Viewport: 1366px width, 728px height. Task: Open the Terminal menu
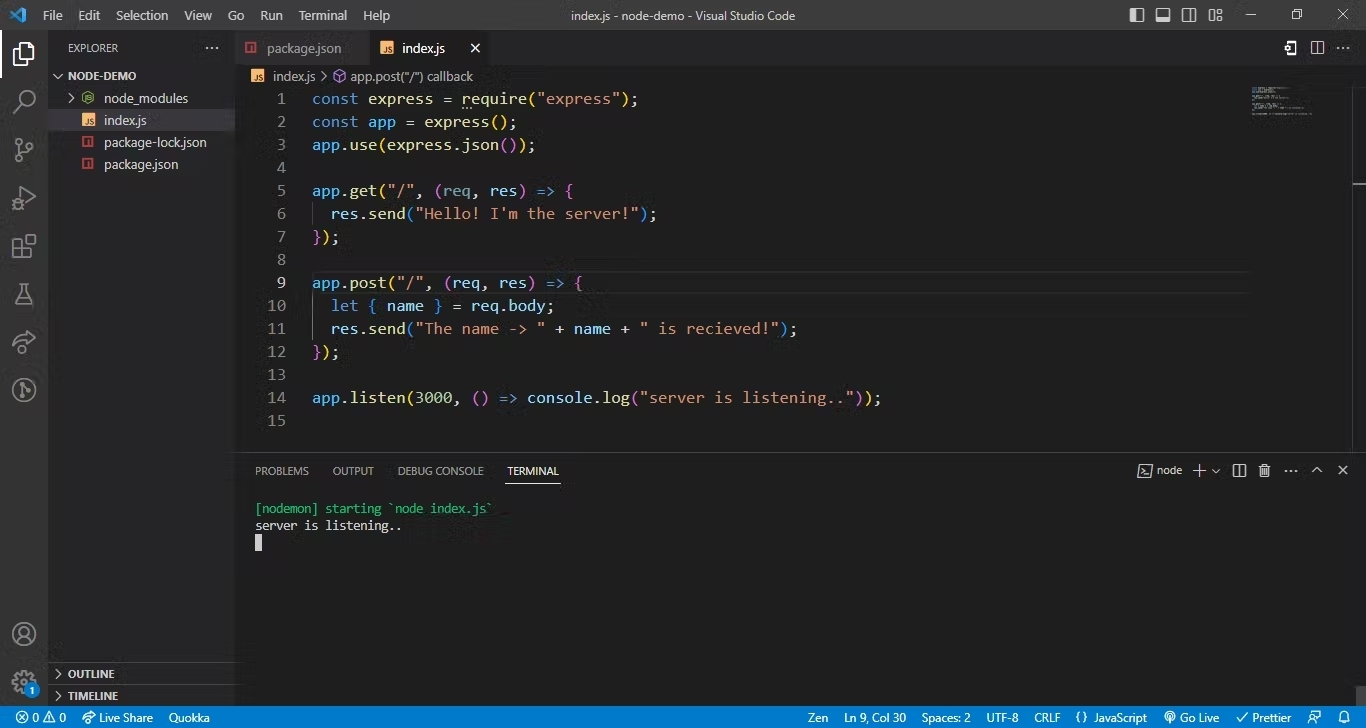click(322, 15)
